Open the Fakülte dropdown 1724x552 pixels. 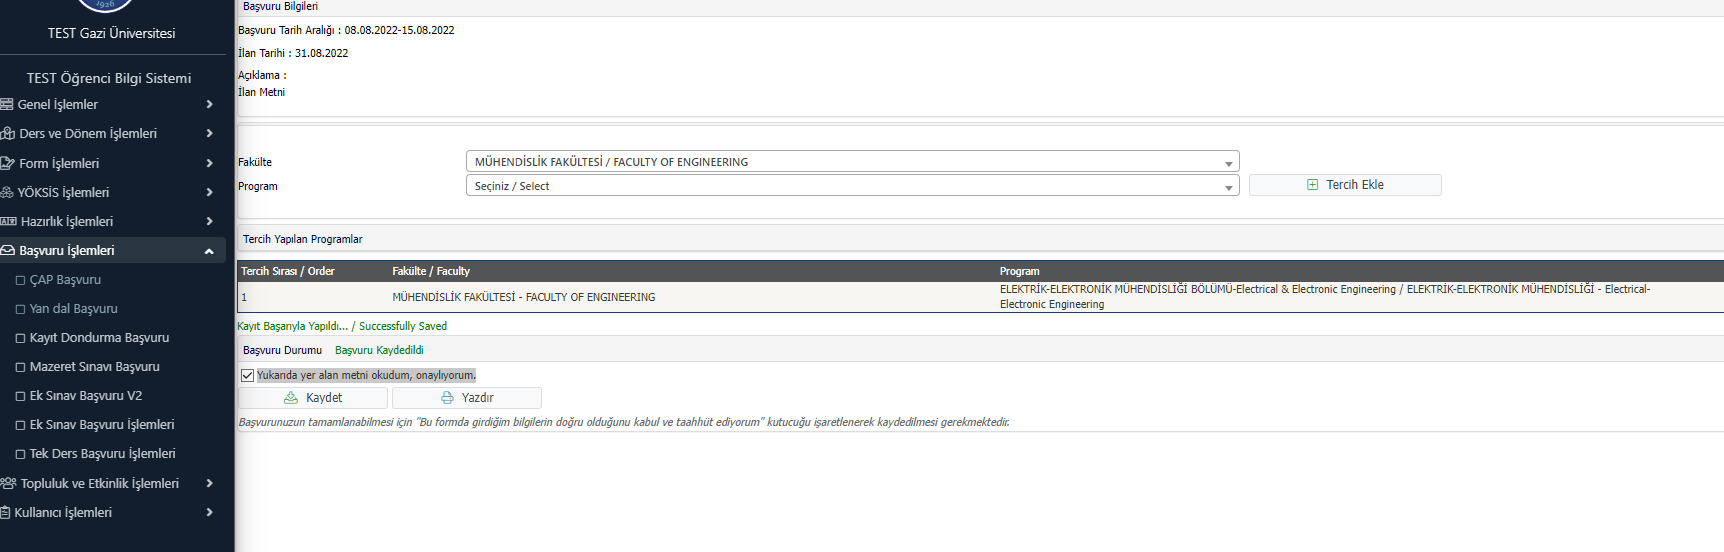click(852, 162)
